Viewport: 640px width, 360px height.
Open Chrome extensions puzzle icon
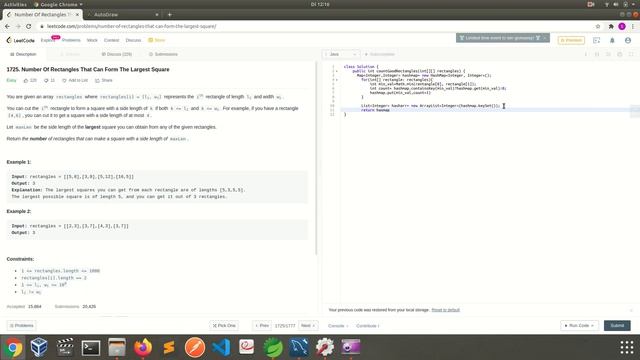point(611,26)
